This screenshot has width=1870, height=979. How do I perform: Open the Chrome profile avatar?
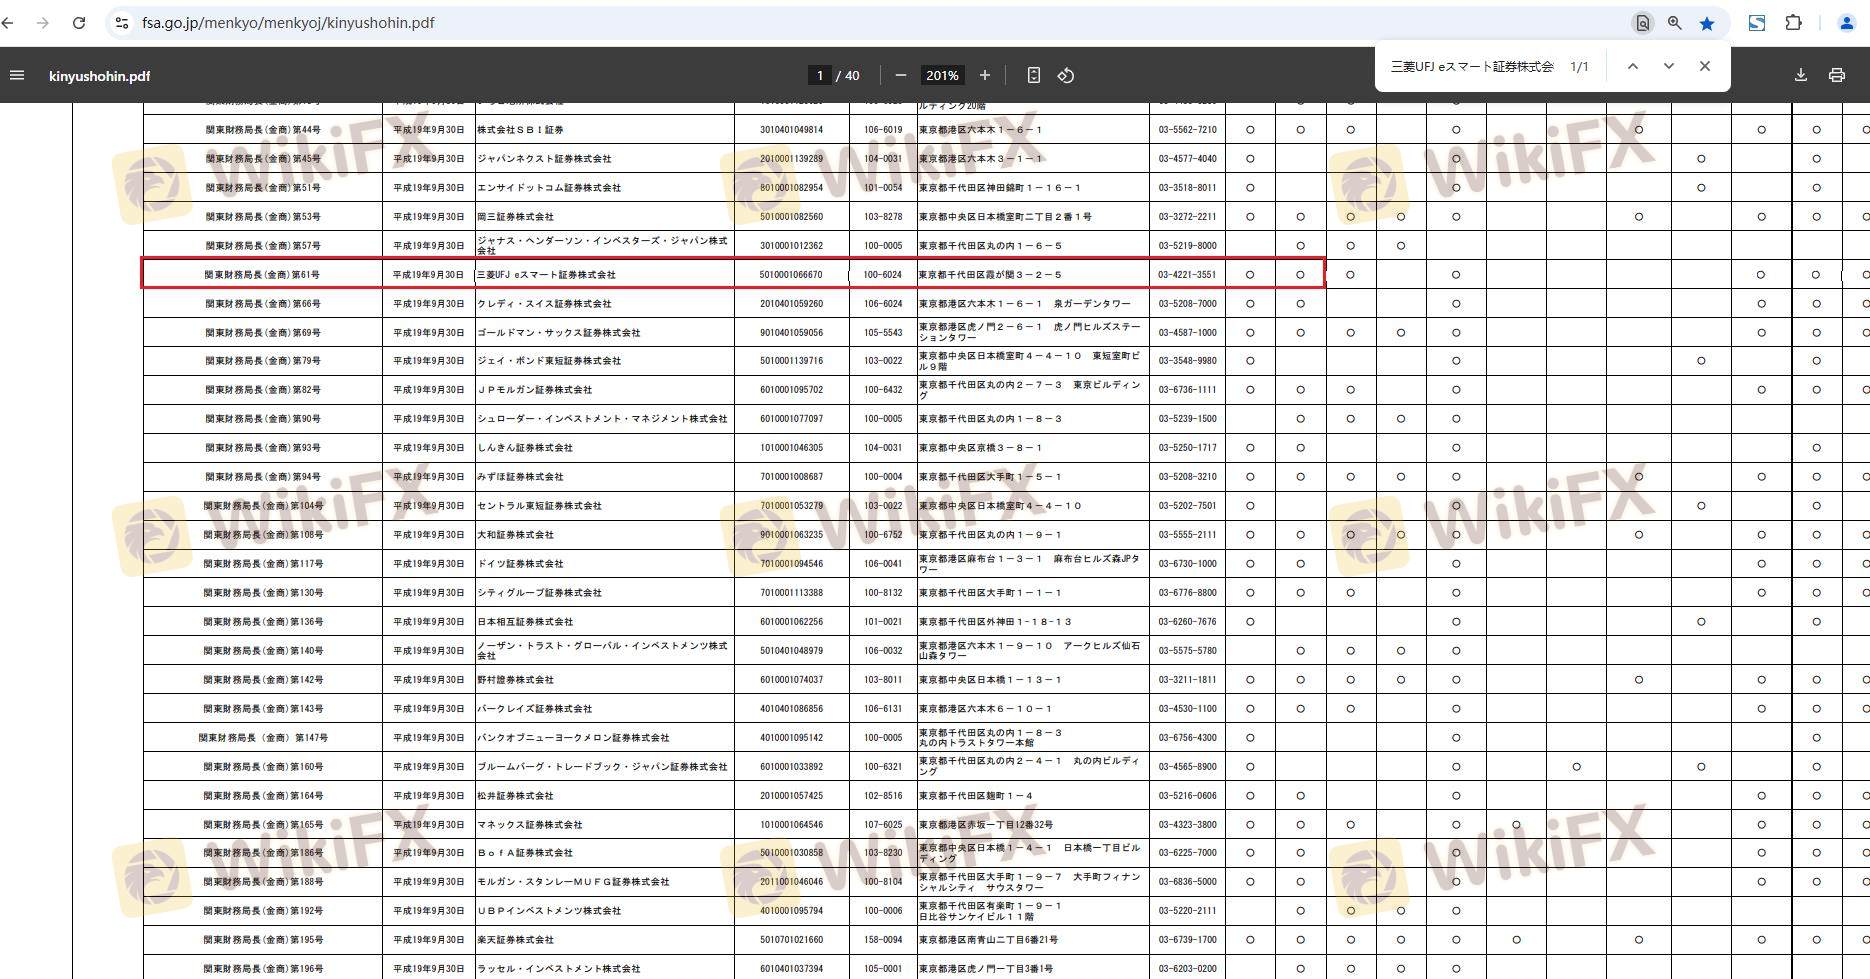pyautogui.click(x=1847, y=23)
